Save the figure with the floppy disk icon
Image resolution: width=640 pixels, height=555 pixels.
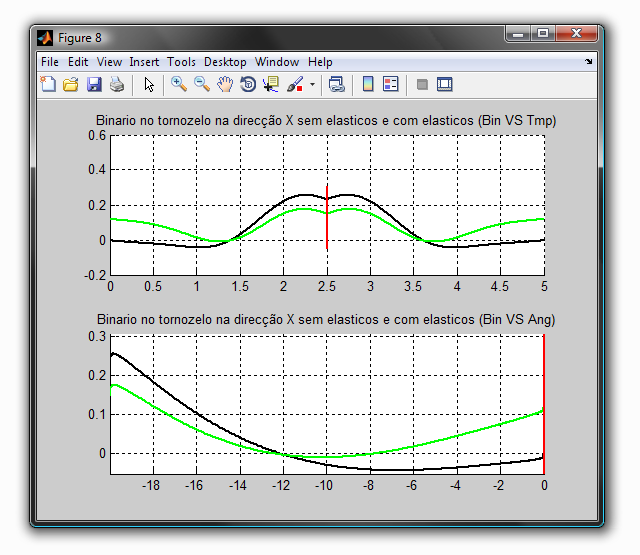94,85
